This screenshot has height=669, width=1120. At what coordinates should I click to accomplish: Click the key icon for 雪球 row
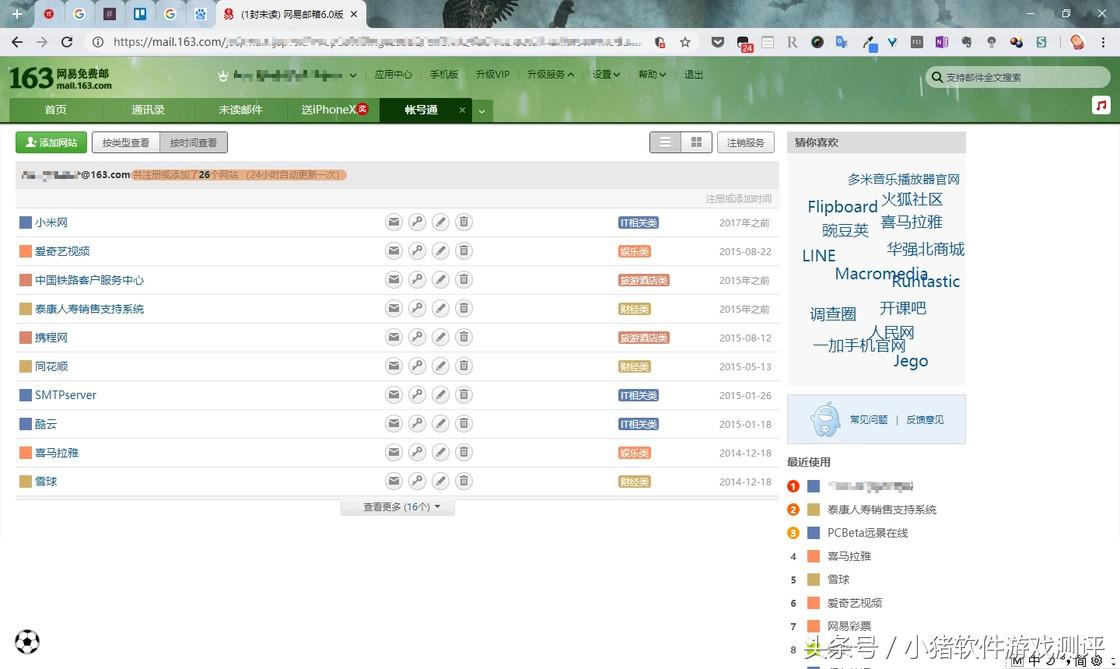click(417, 481)
